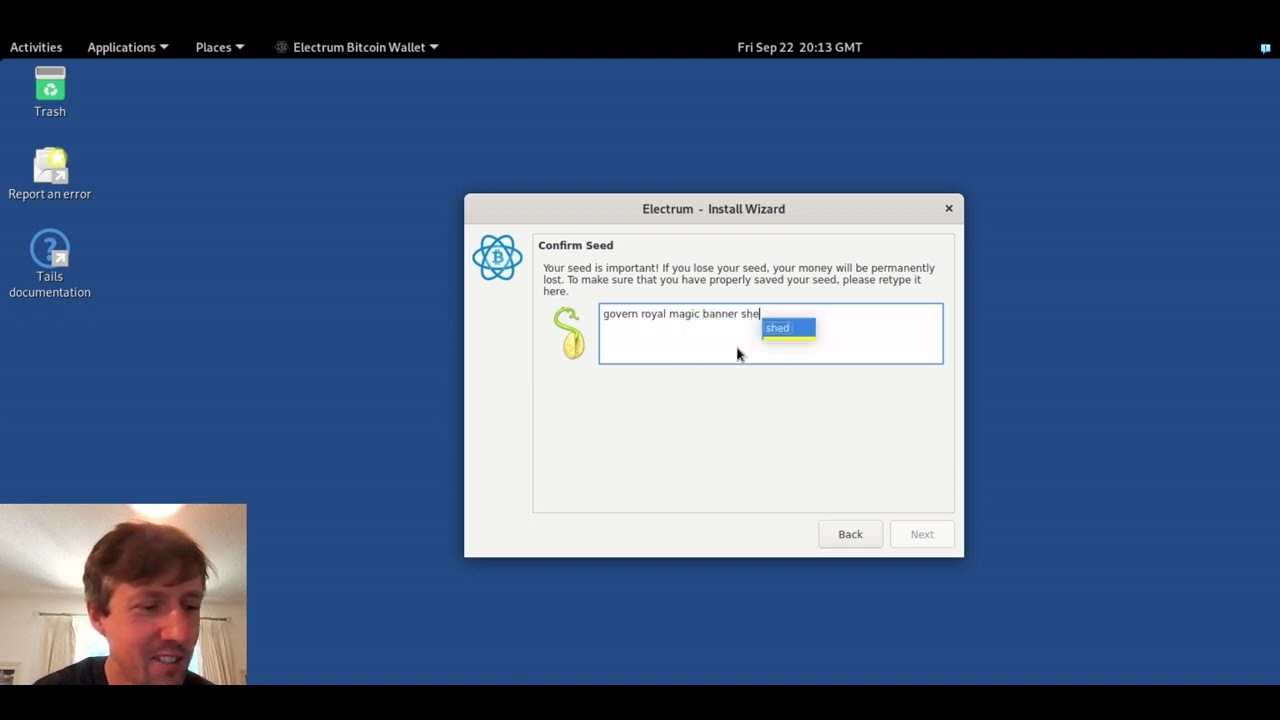Click the Back button

(850, 534)
